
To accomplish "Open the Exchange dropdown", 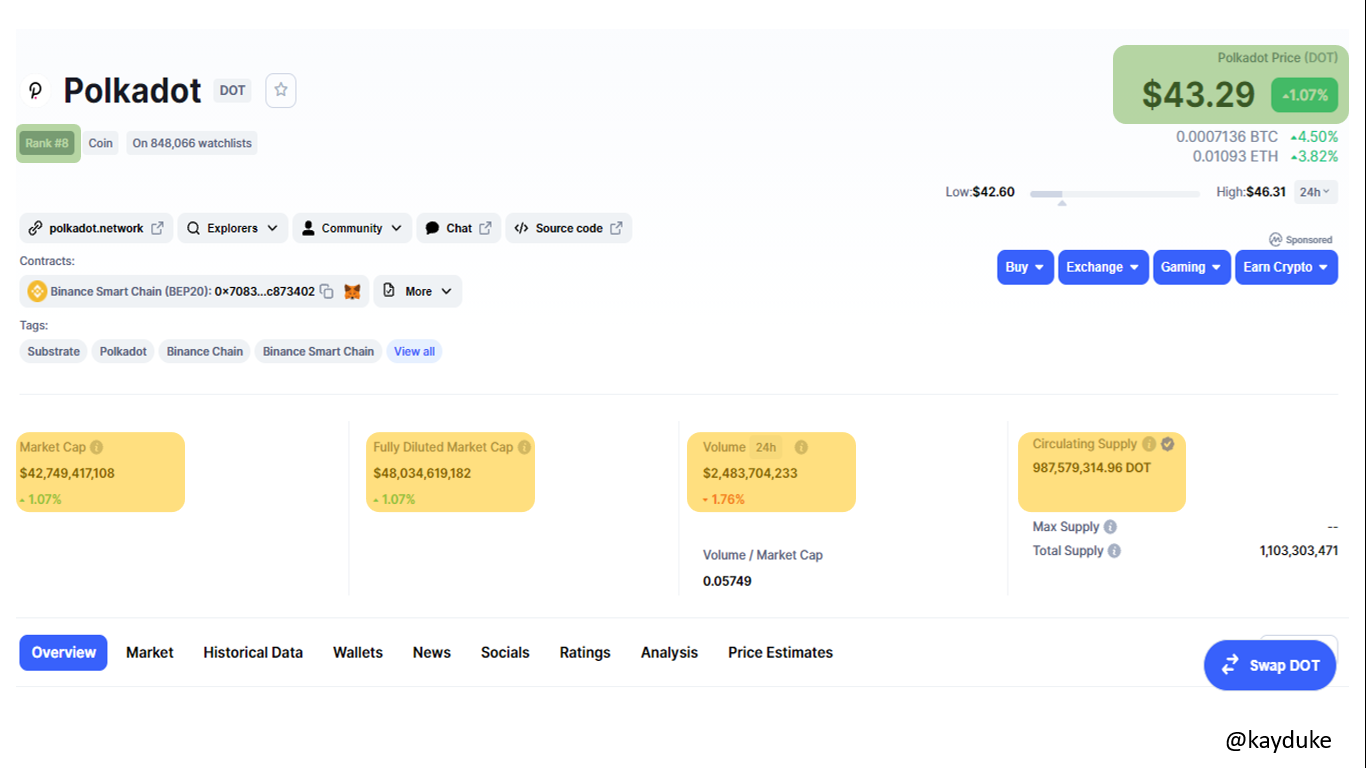I will [1103, 267].
